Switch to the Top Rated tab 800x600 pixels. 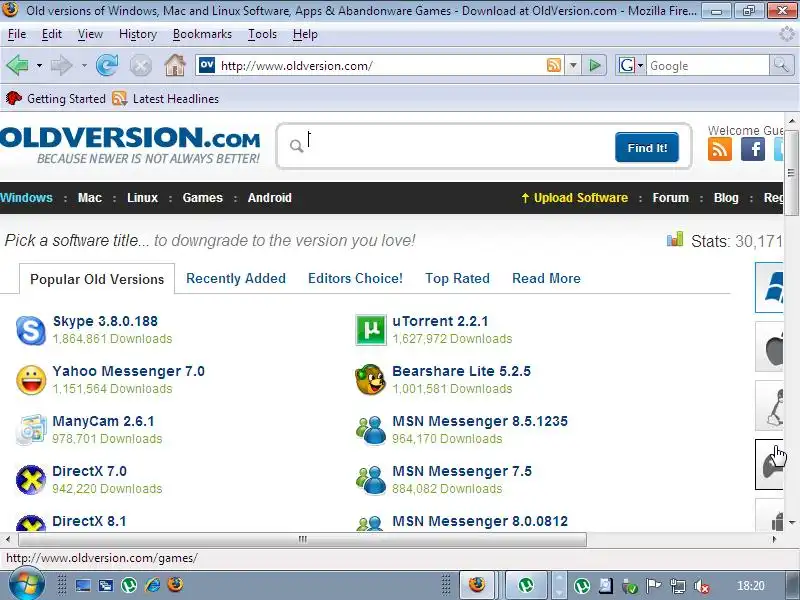coord(457,278)
